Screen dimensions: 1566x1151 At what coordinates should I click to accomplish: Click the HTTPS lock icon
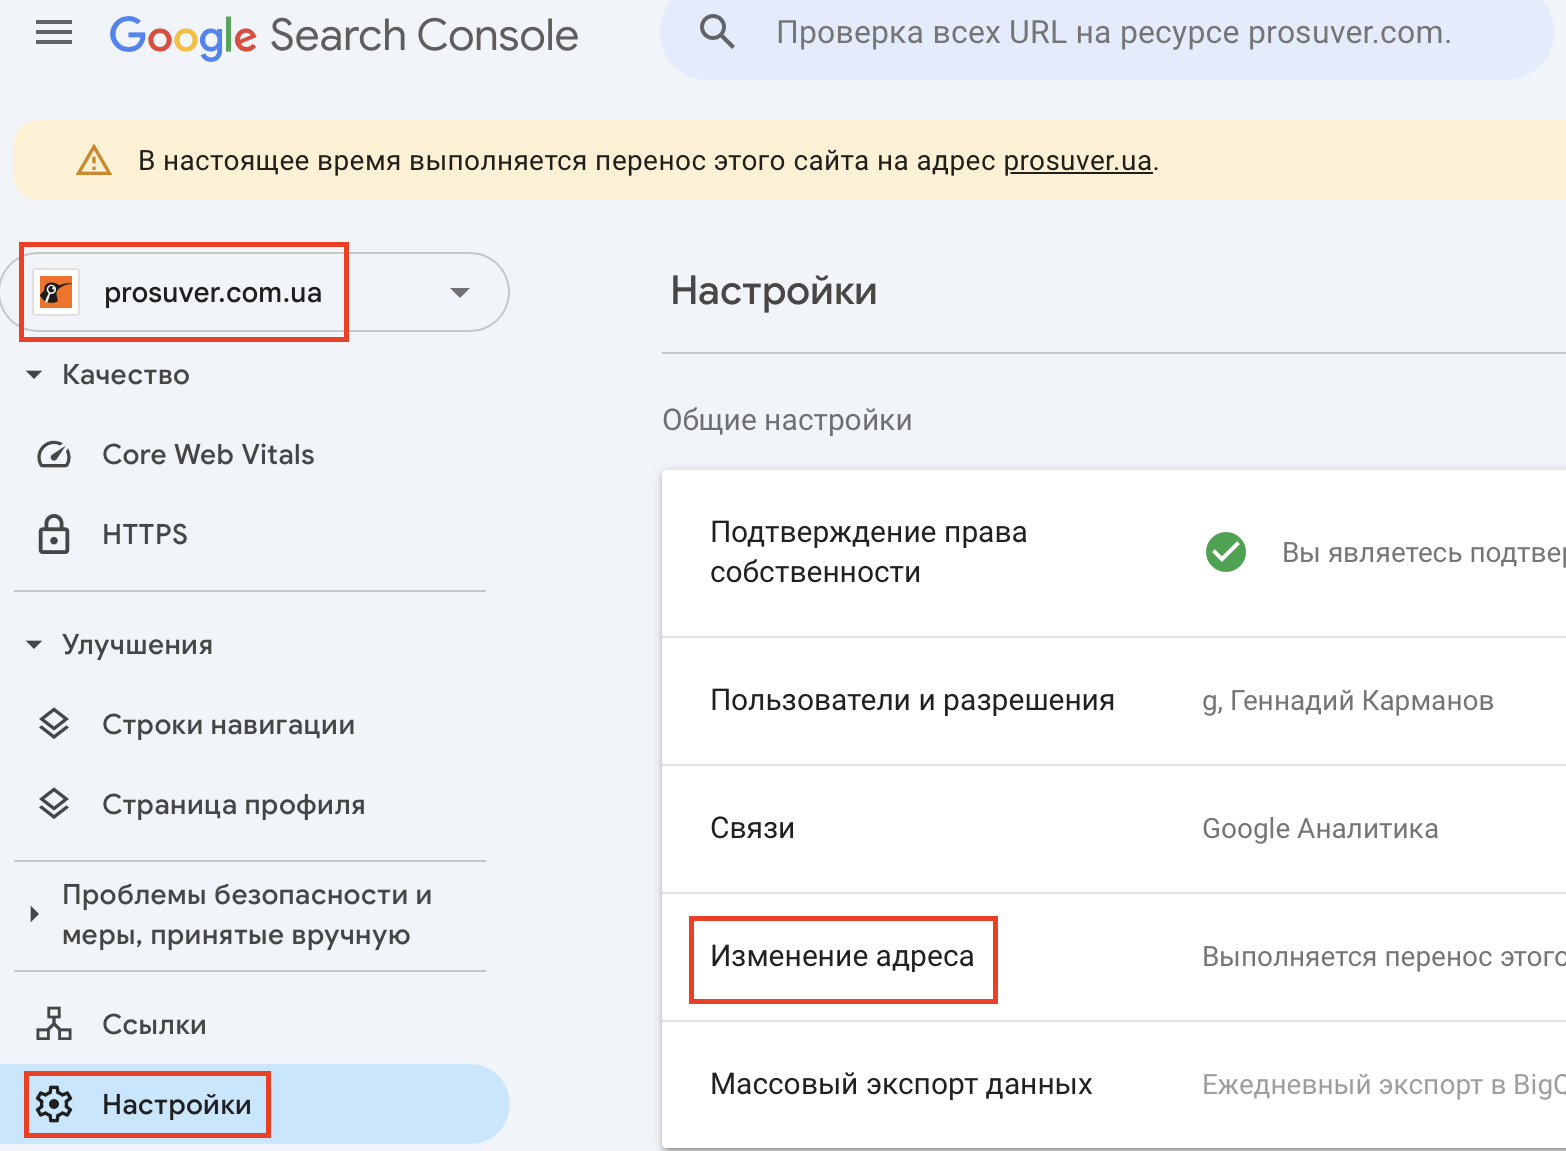pyautogui.click(x=54, y=534)
